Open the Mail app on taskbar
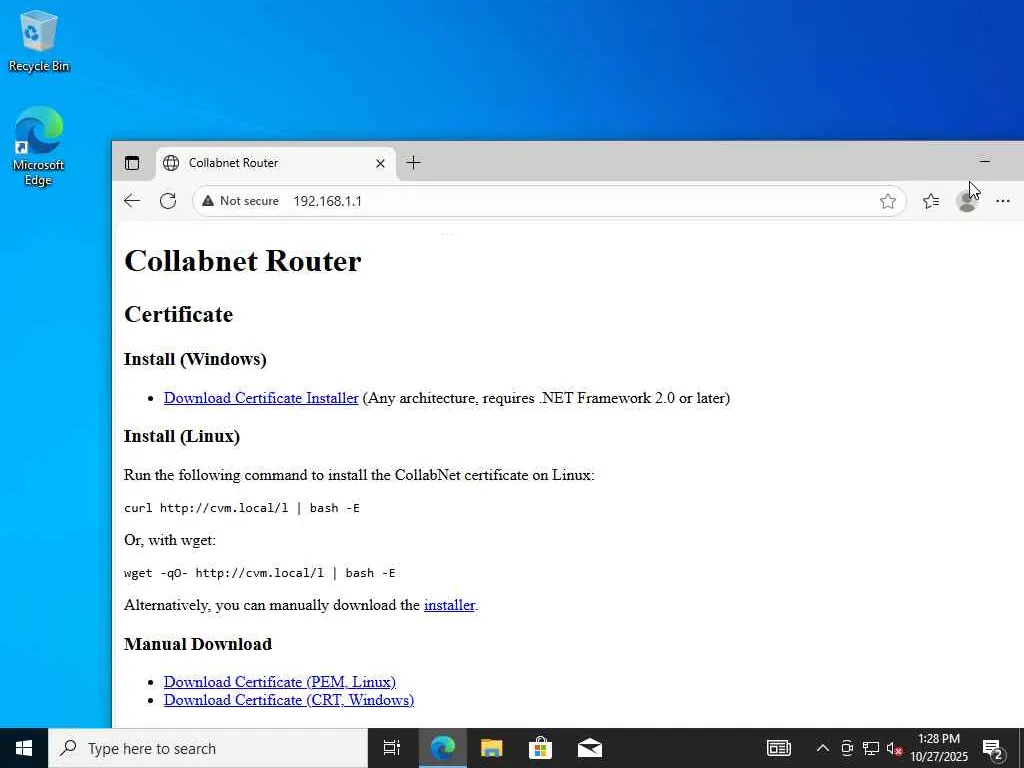Viewport: 1024px width, 768px height. [x=590, y=748]
